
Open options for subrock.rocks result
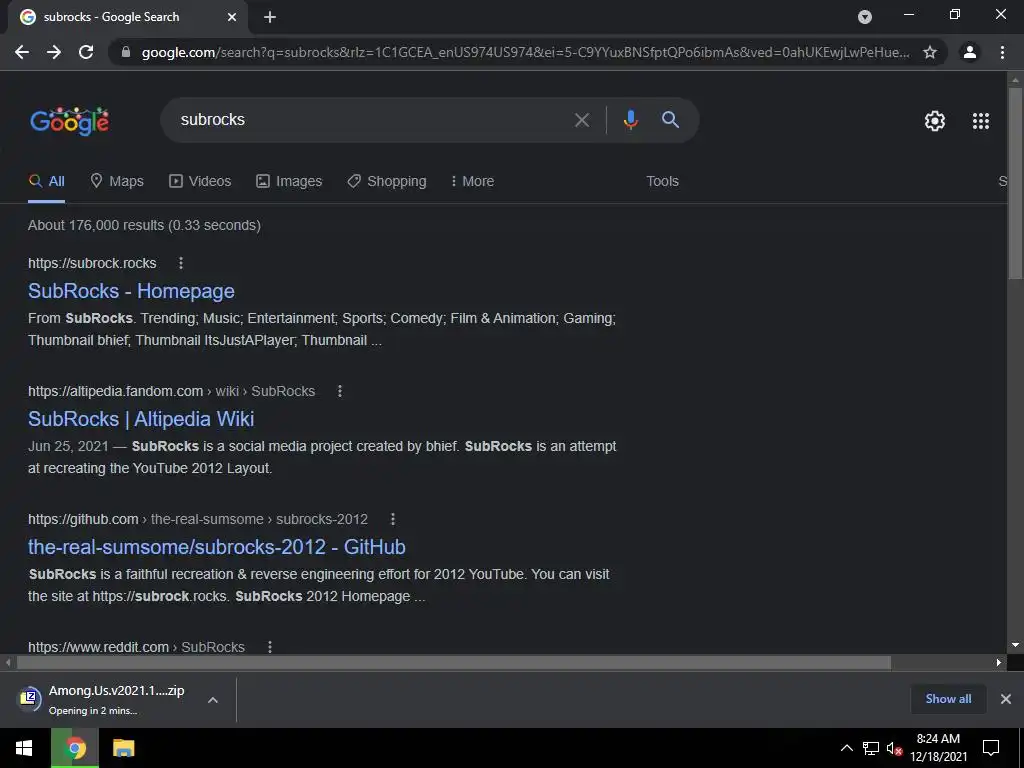[x=181, y=263]
